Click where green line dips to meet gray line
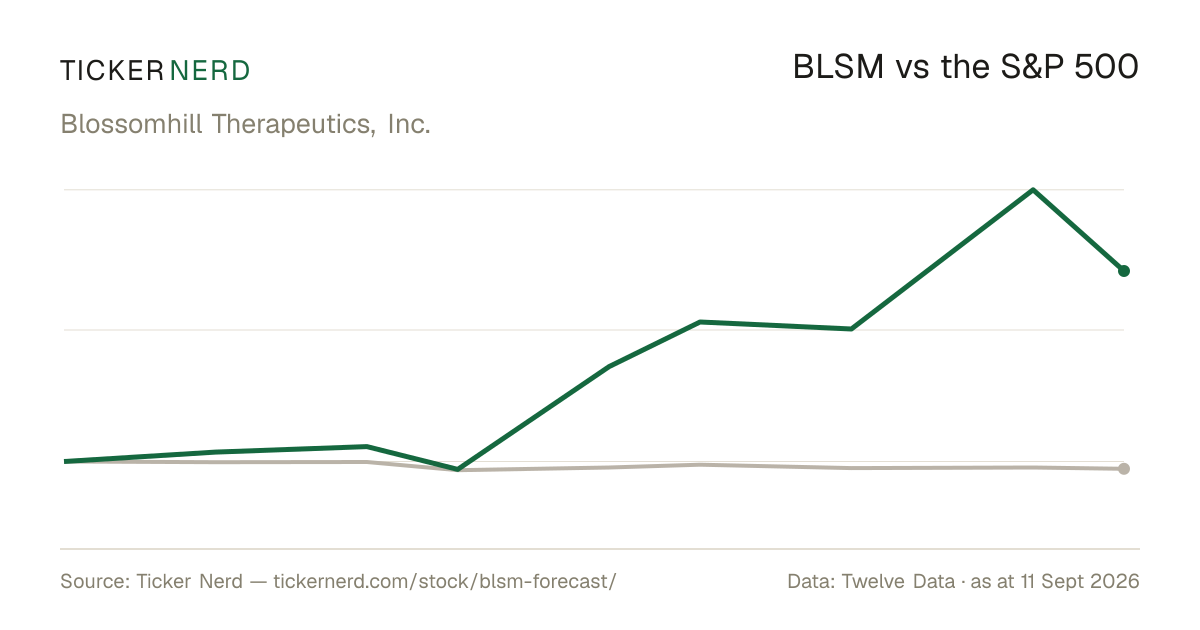This screenshot has width=1200, height=630. 457,469
